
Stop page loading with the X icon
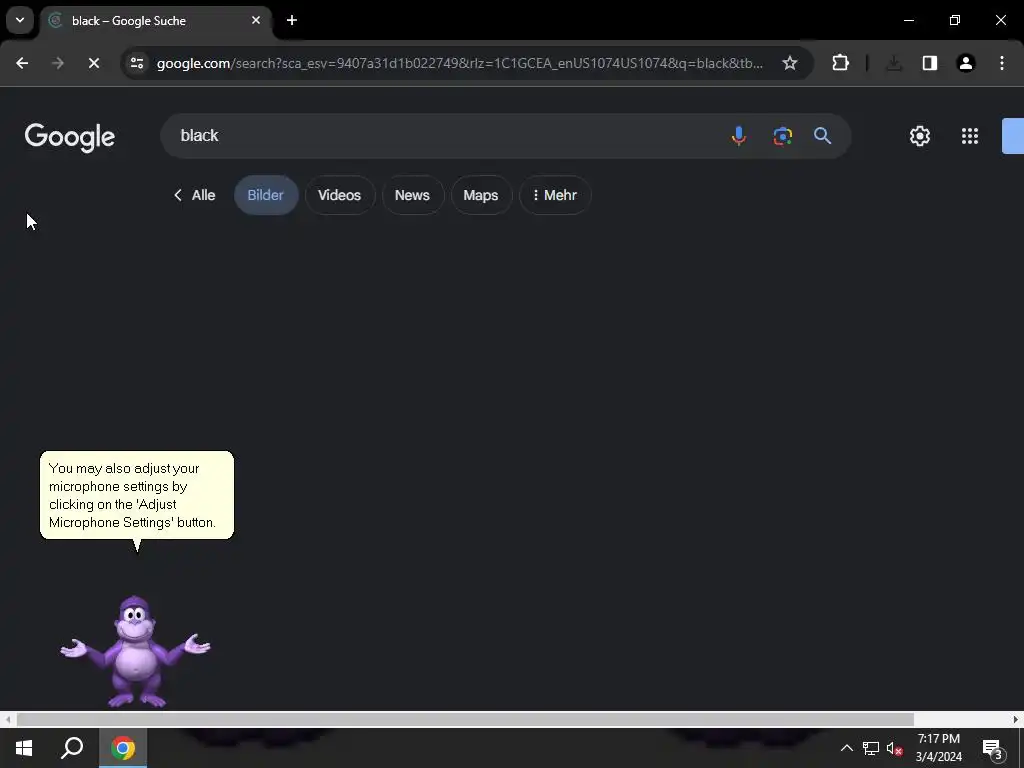tap(93, 63)
